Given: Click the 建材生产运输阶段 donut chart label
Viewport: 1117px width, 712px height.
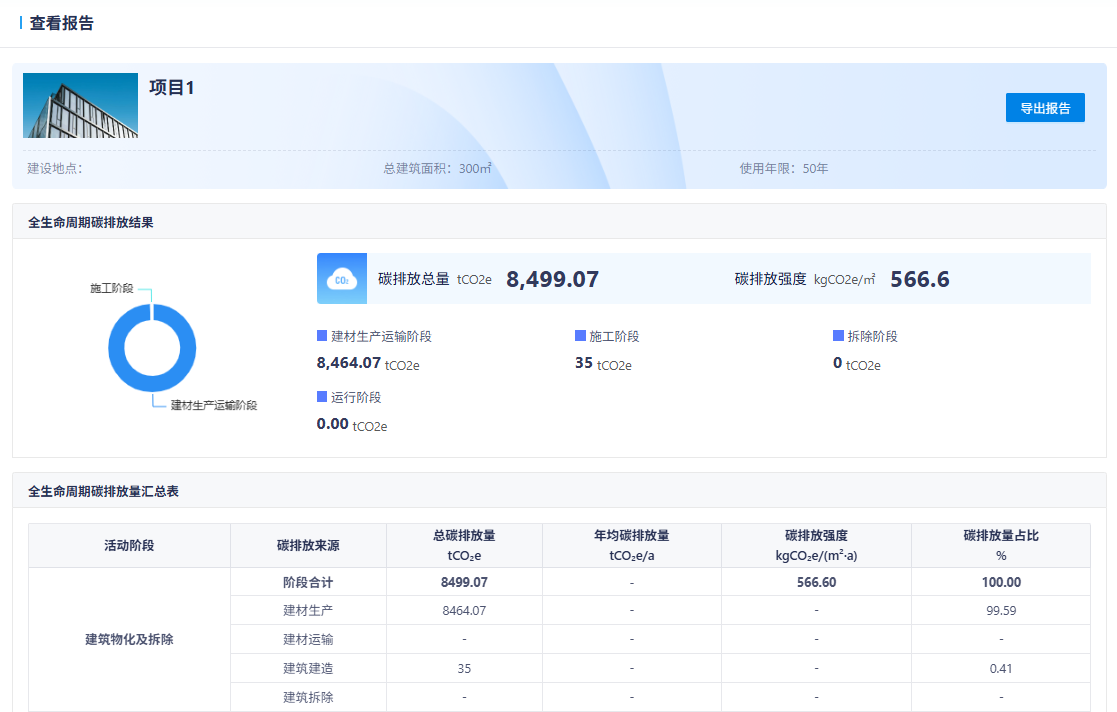Looking at the screenshot, I should click(x=214, y=405).
